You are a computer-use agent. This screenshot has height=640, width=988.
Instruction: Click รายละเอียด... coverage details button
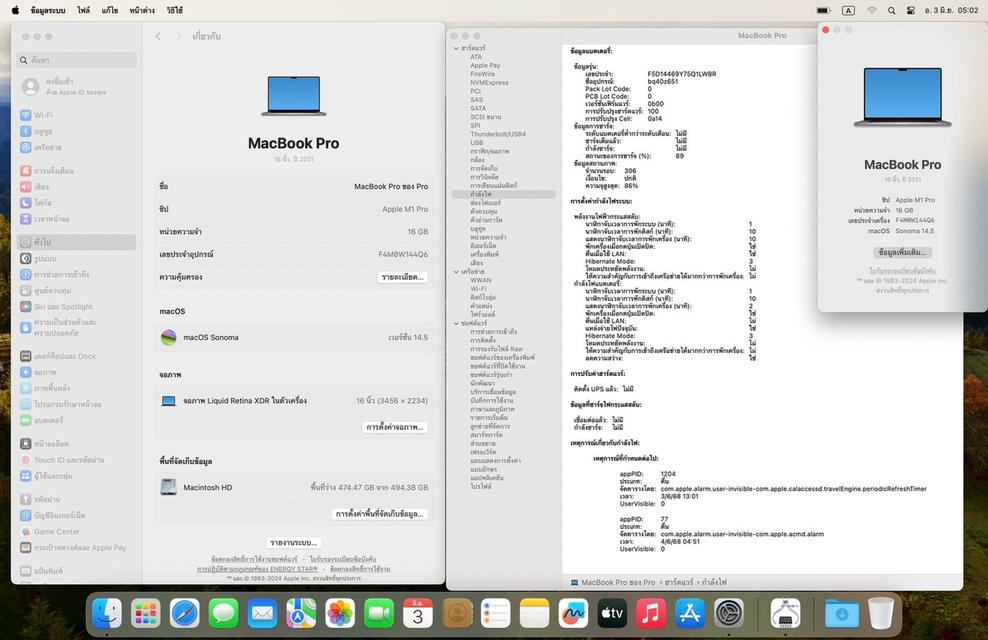(x=403, y=277)
